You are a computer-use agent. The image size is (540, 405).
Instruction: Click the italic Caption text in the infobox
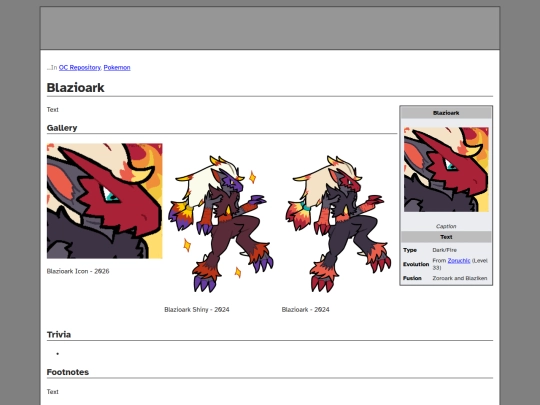[446, 226]
